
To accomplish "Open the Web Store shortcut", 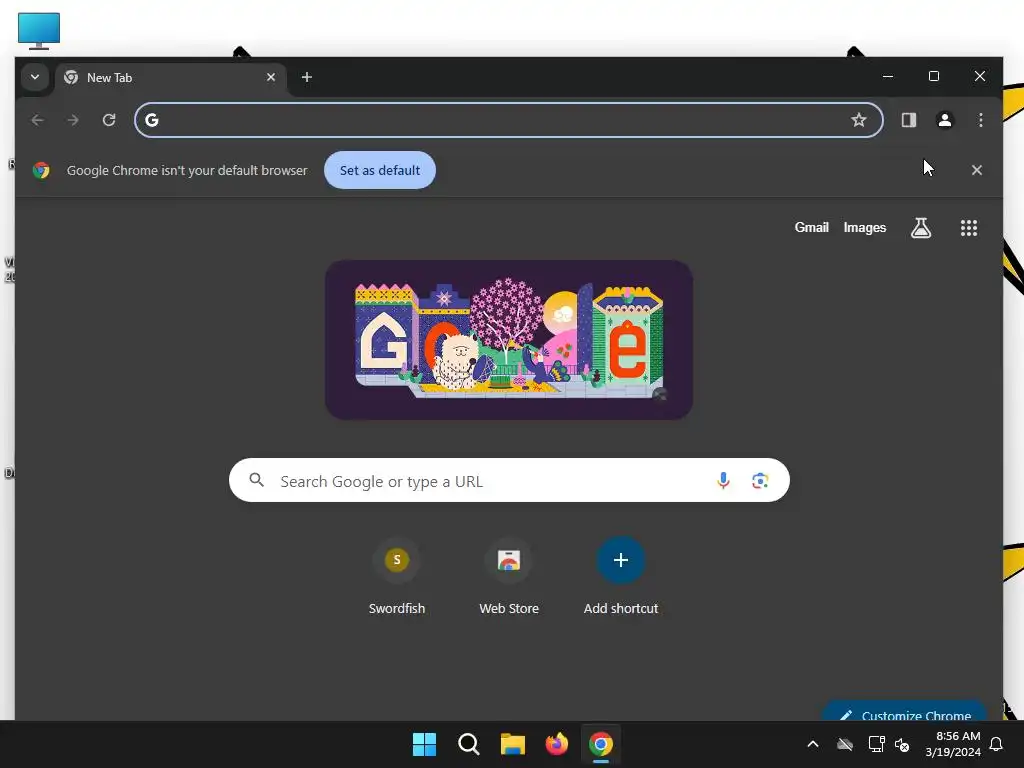I will [x=509, y=577].
